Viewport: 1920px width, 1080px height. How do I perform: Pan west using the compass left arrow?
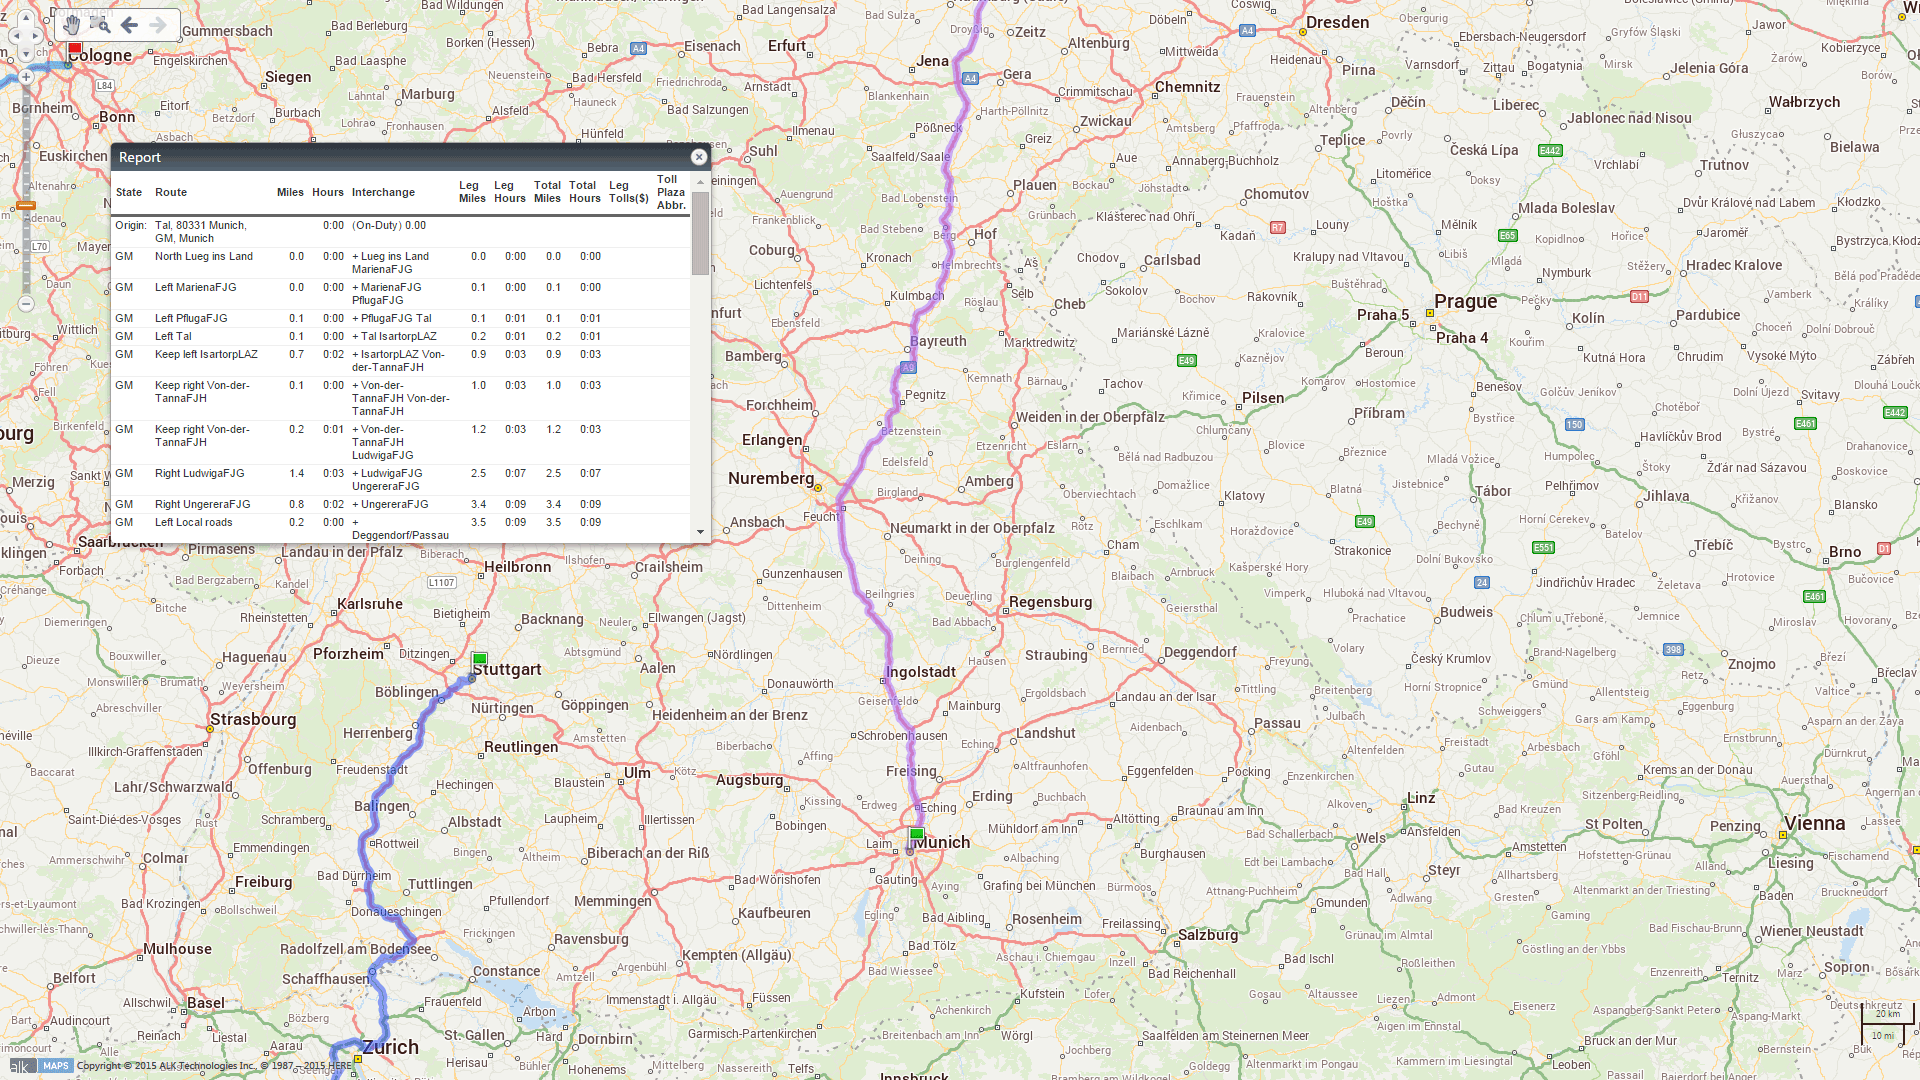[15, 35]
